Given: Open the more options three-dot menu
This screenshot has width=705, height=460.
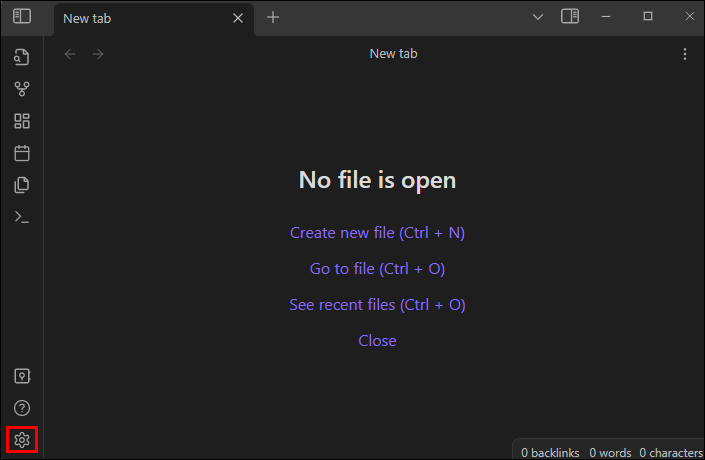Looking at the screenshot, I should point(685,54).
